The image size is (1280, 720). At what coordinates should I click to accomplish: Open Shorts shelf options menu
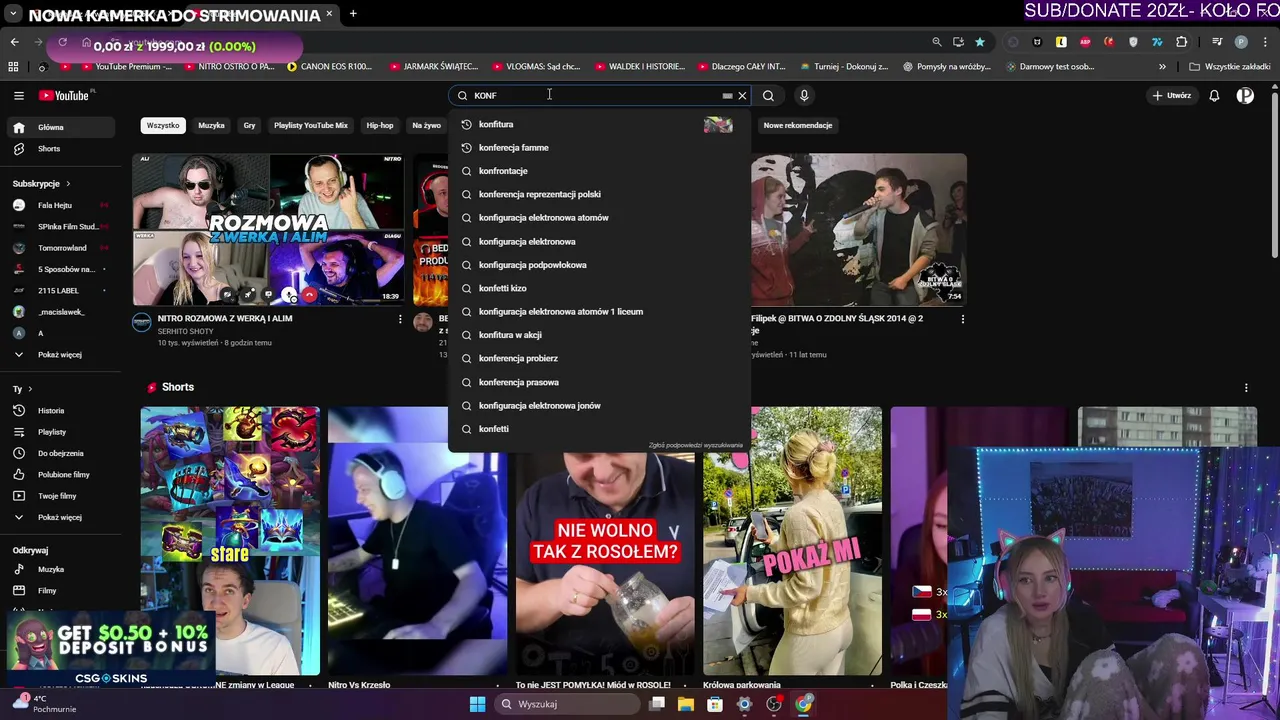click(x=1246, y=388)
